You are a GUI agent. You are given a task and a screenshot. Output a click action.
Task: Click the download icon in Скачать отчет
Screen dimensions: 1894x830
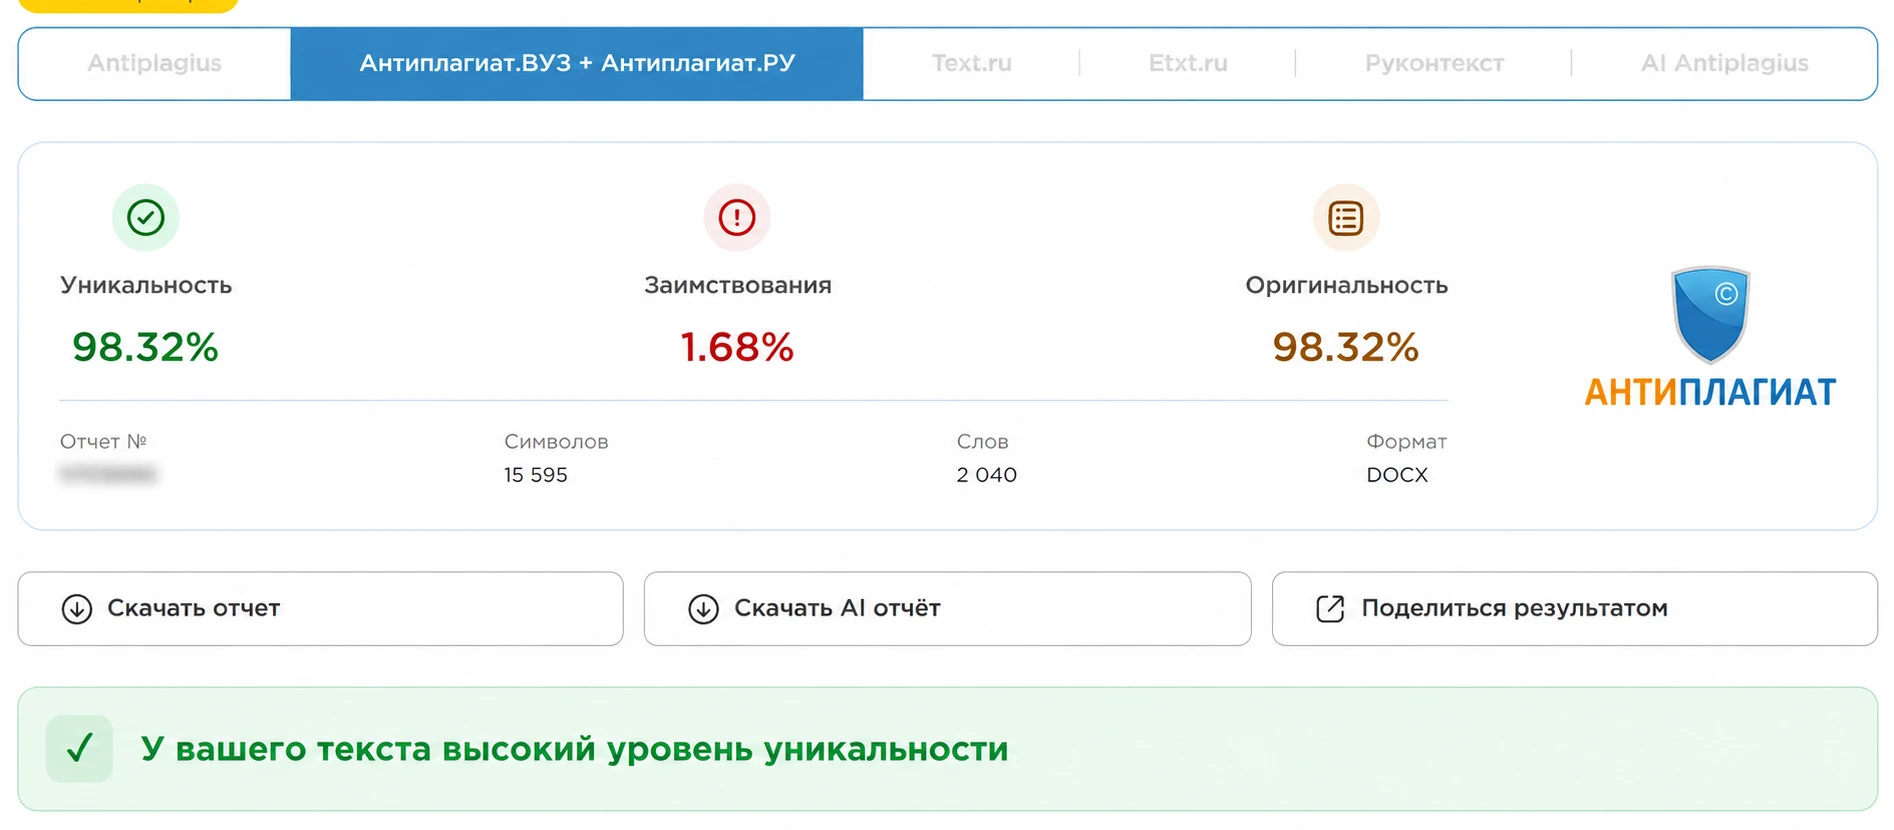point(77,609)
